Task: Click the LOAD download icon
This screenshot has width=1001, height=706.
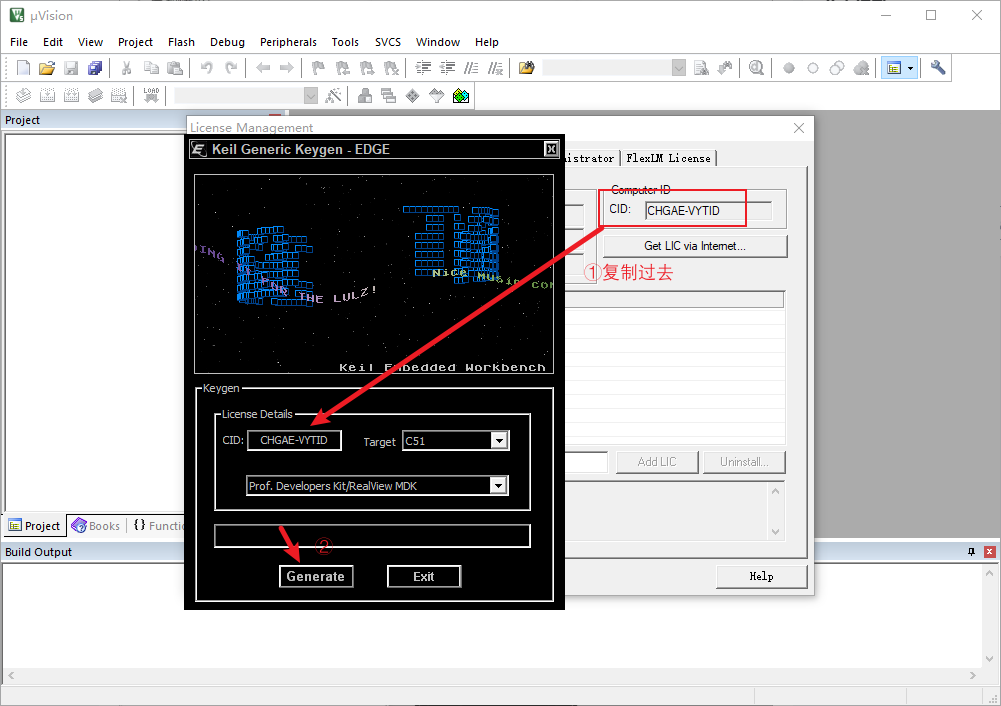Action: [151, 96]
